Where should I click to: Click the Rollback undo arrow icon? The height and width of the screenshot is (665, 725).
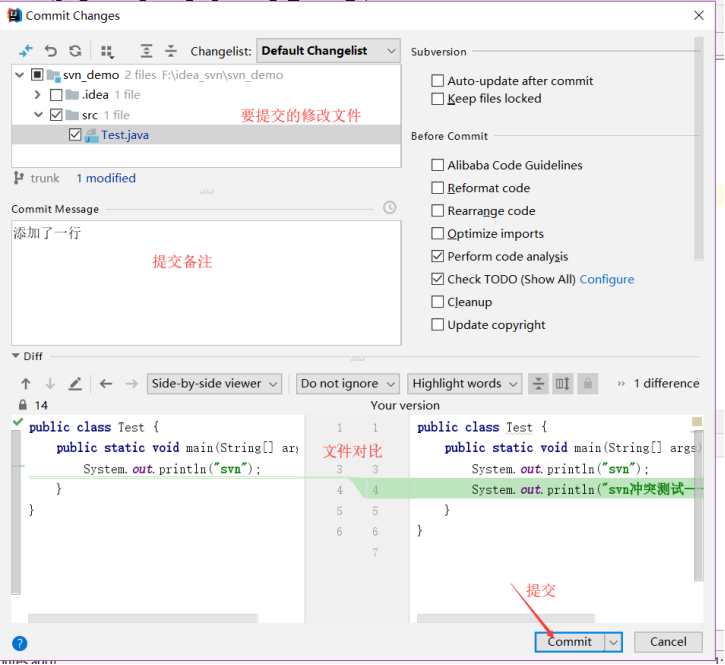coord(50,51)
